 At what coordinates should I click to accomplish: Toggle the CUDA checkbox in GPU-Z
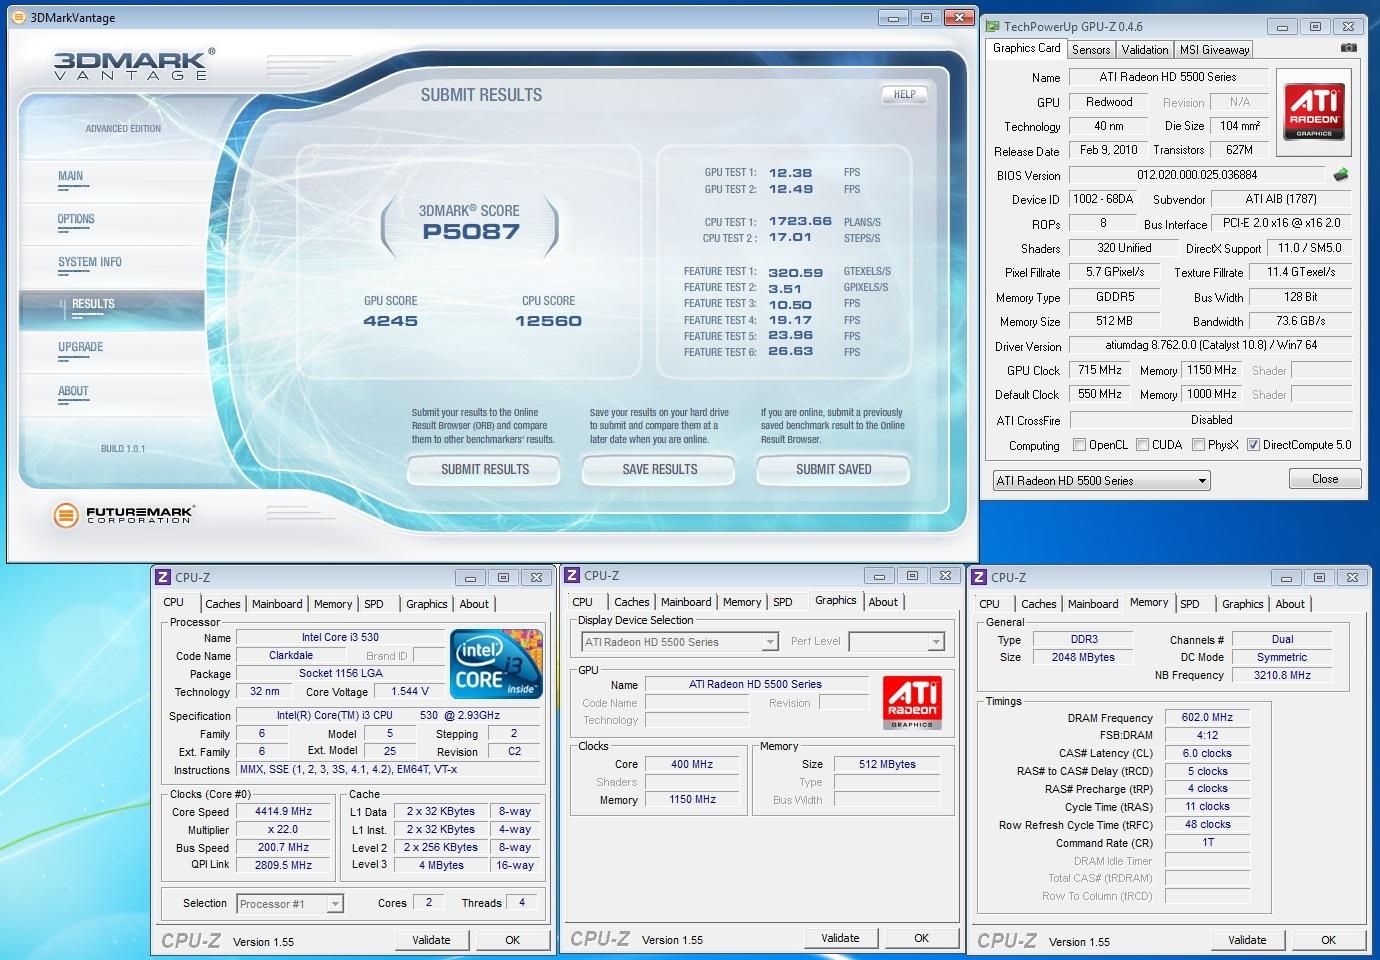point(1142,445)
